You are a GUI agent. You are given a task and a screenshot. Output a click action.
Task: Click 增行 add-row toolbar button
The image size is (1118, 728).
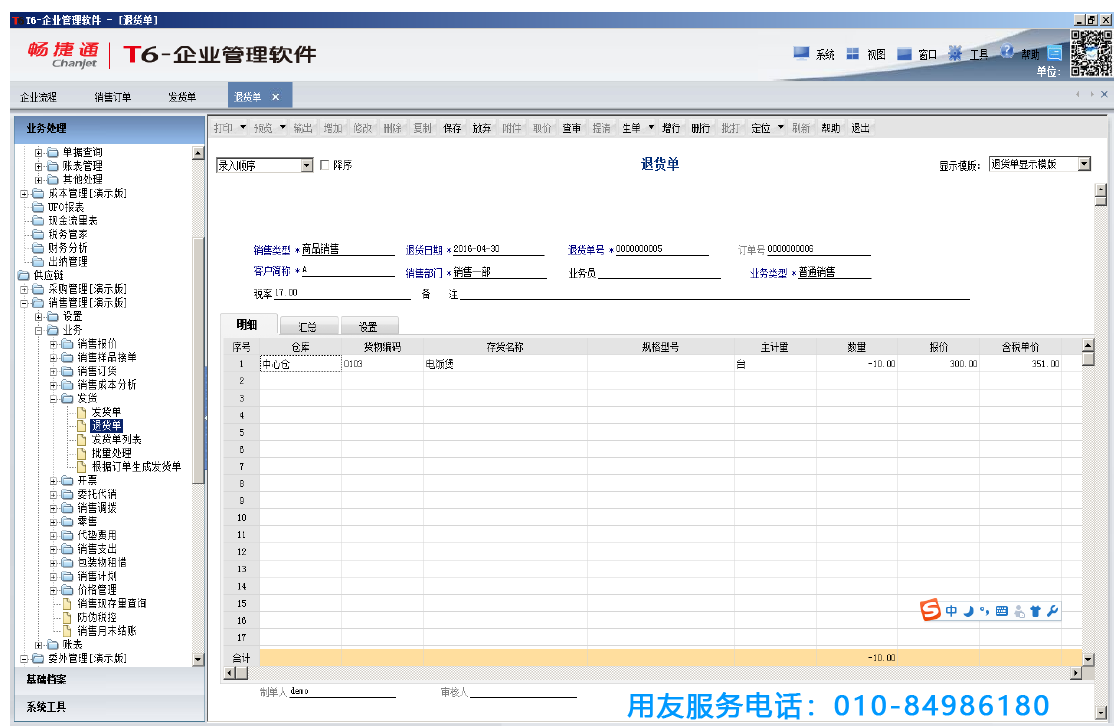tap(671, 128)
